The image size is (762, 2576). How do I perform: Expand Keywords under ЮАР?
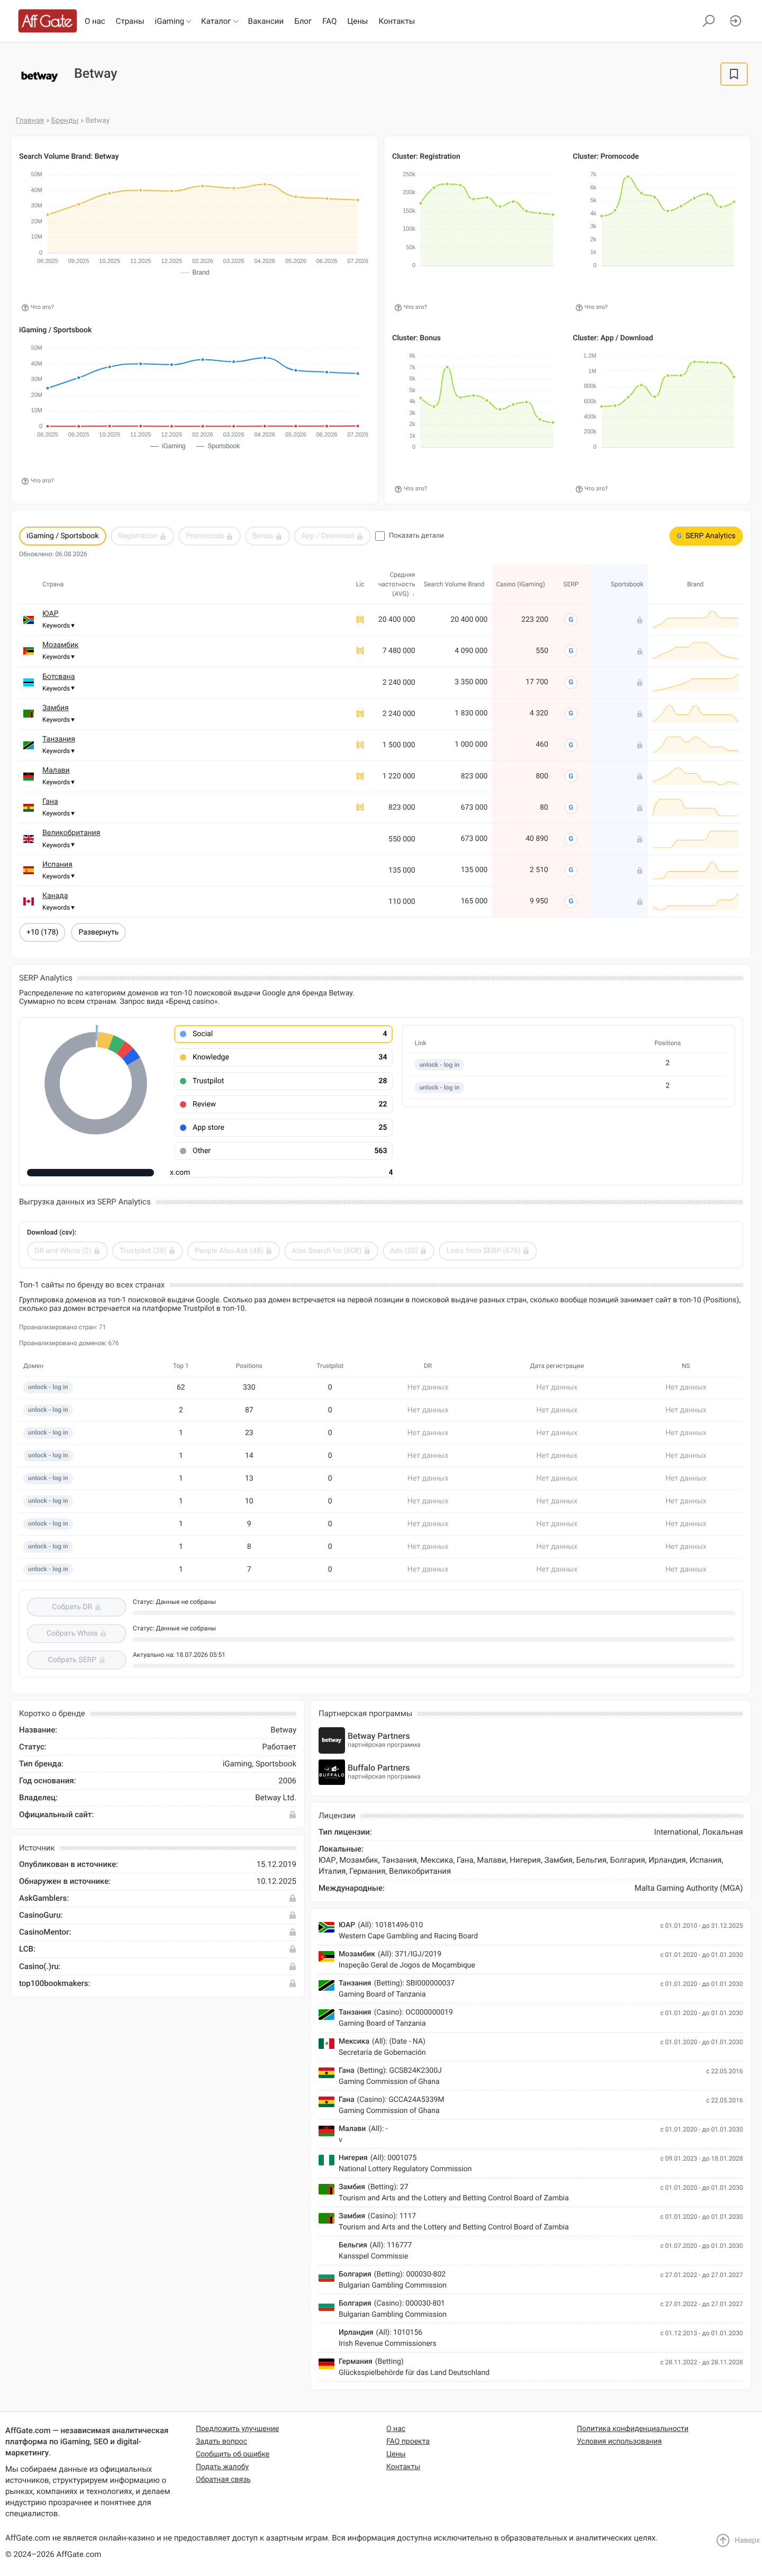pos(58,626)
